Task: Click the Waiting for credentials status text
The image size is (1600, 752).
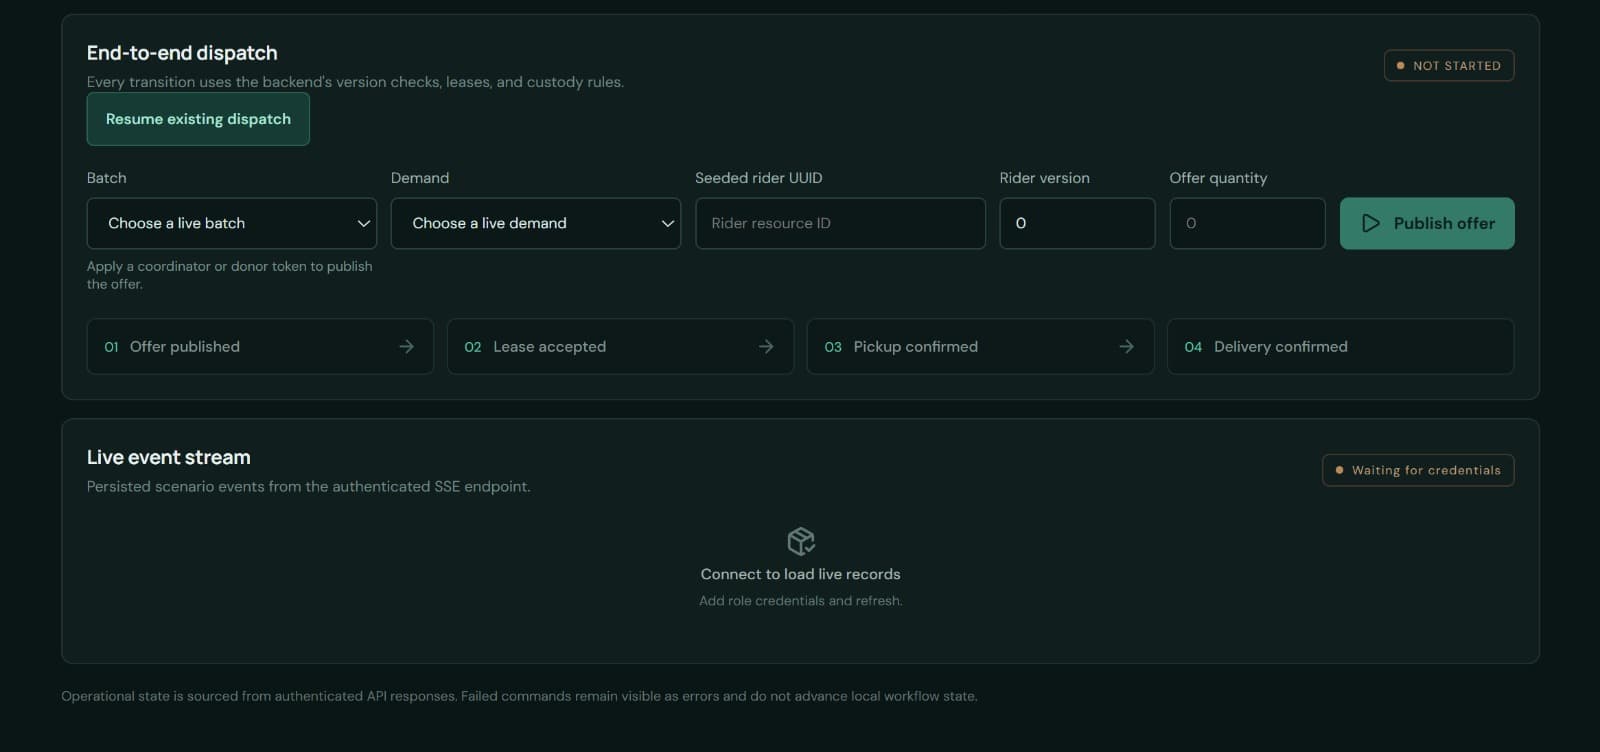Action: click(x=1426, y=470)
